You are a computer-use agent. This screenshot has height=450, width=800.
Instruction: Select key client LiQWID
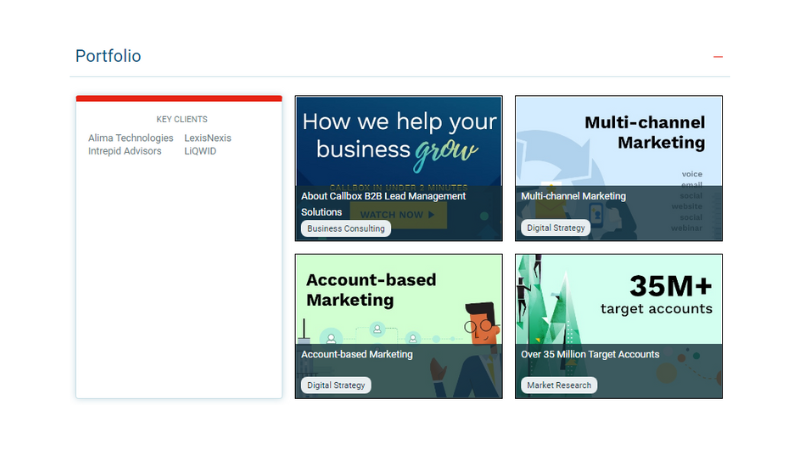pyautogui.click(x=200, y=151)
